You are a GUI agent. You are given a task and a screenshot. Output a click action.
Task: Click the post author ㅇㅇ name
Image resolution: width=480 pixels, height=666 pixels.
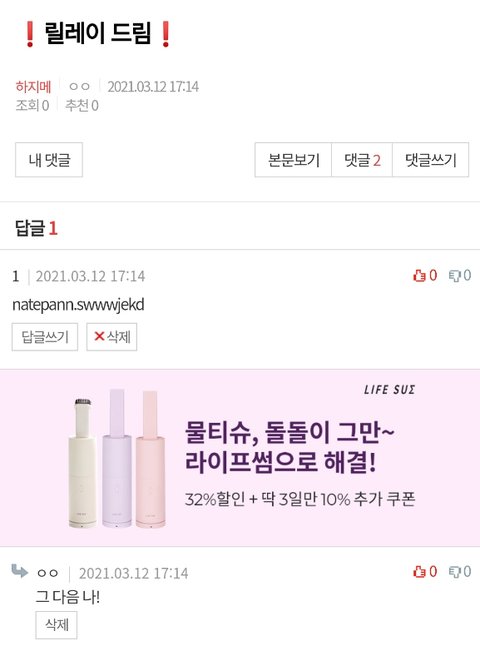(x=79, y=87)
